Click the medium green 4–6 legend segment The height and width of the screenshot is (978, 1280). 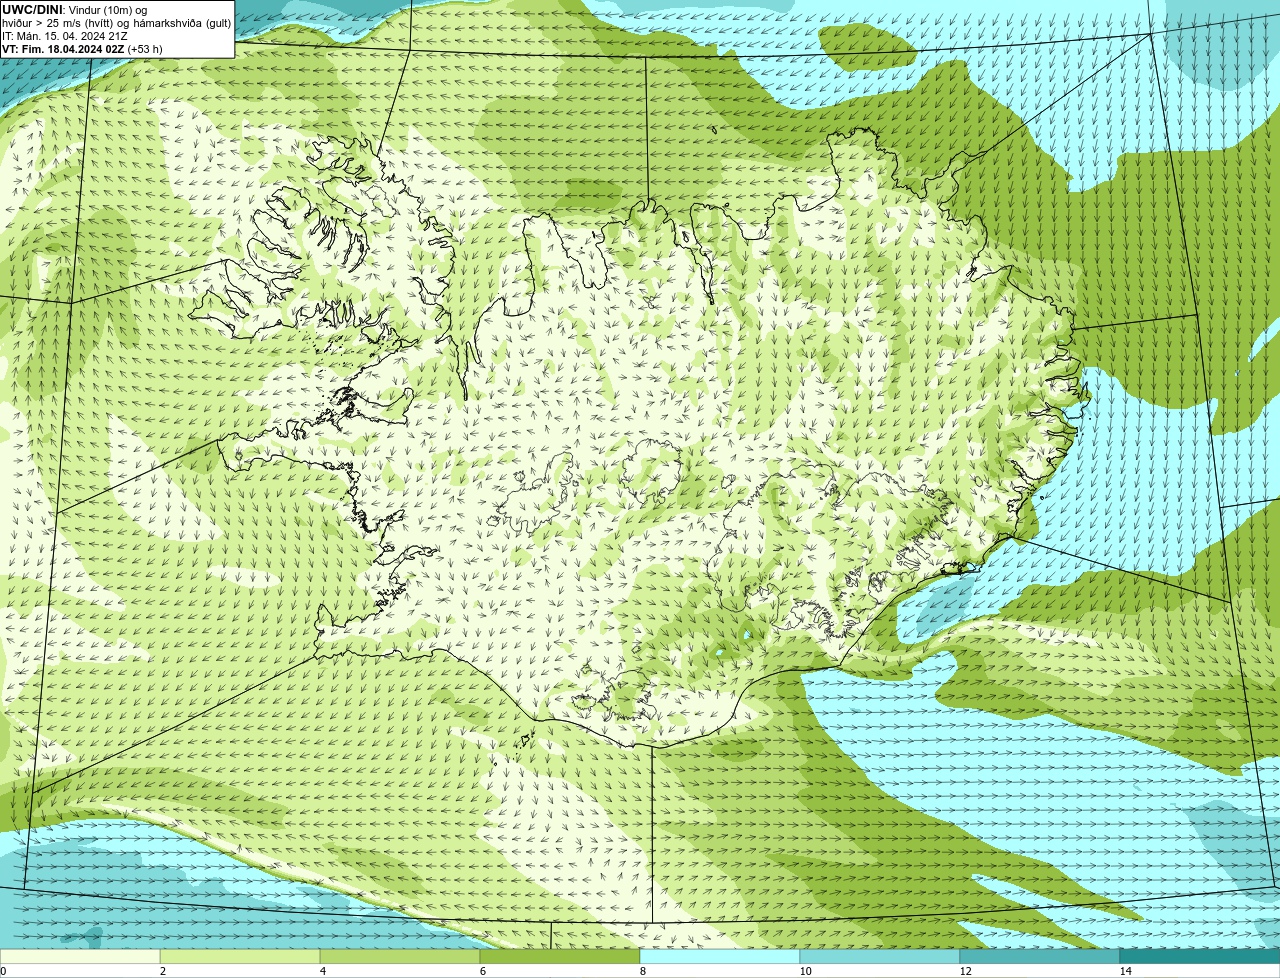click(400, 956)
